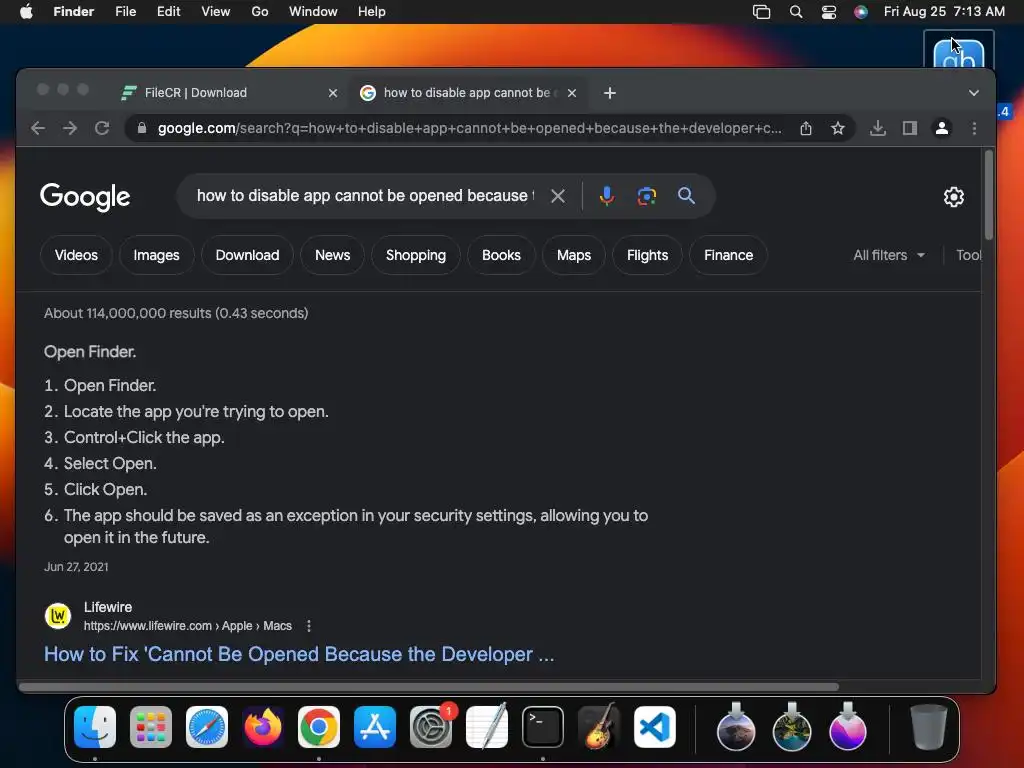Launch Siri from menu bar
Viewport: 1024px width, 768px height.
tap(861, 12)
